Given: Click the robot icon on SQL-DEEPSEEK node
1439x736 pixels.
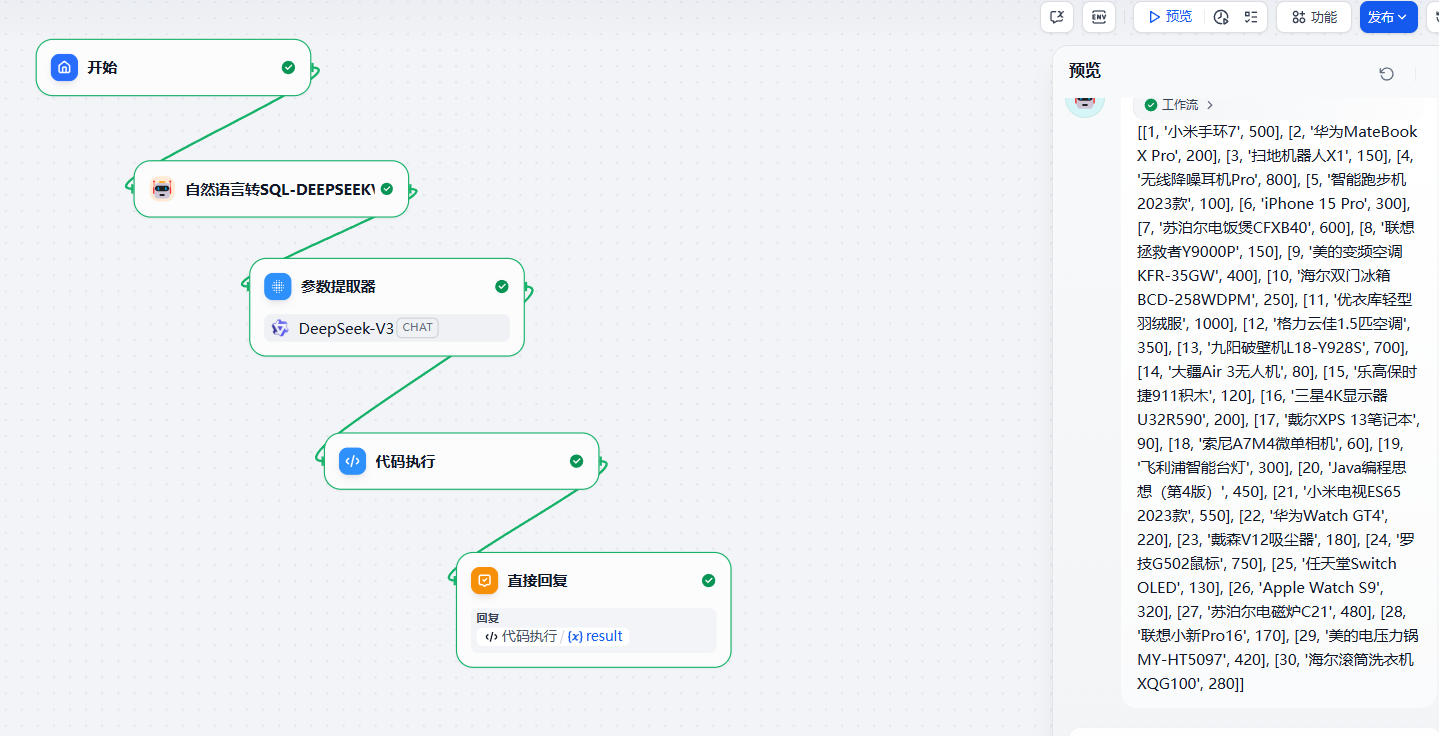Looking at the screenshot, I should [162, 189].
